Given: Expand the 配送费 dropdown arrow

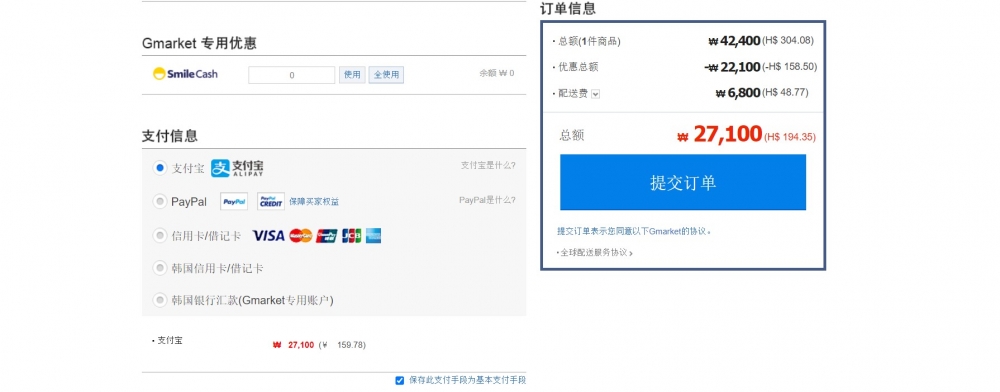Looking at the screenshot, I should tap(596, 94).
